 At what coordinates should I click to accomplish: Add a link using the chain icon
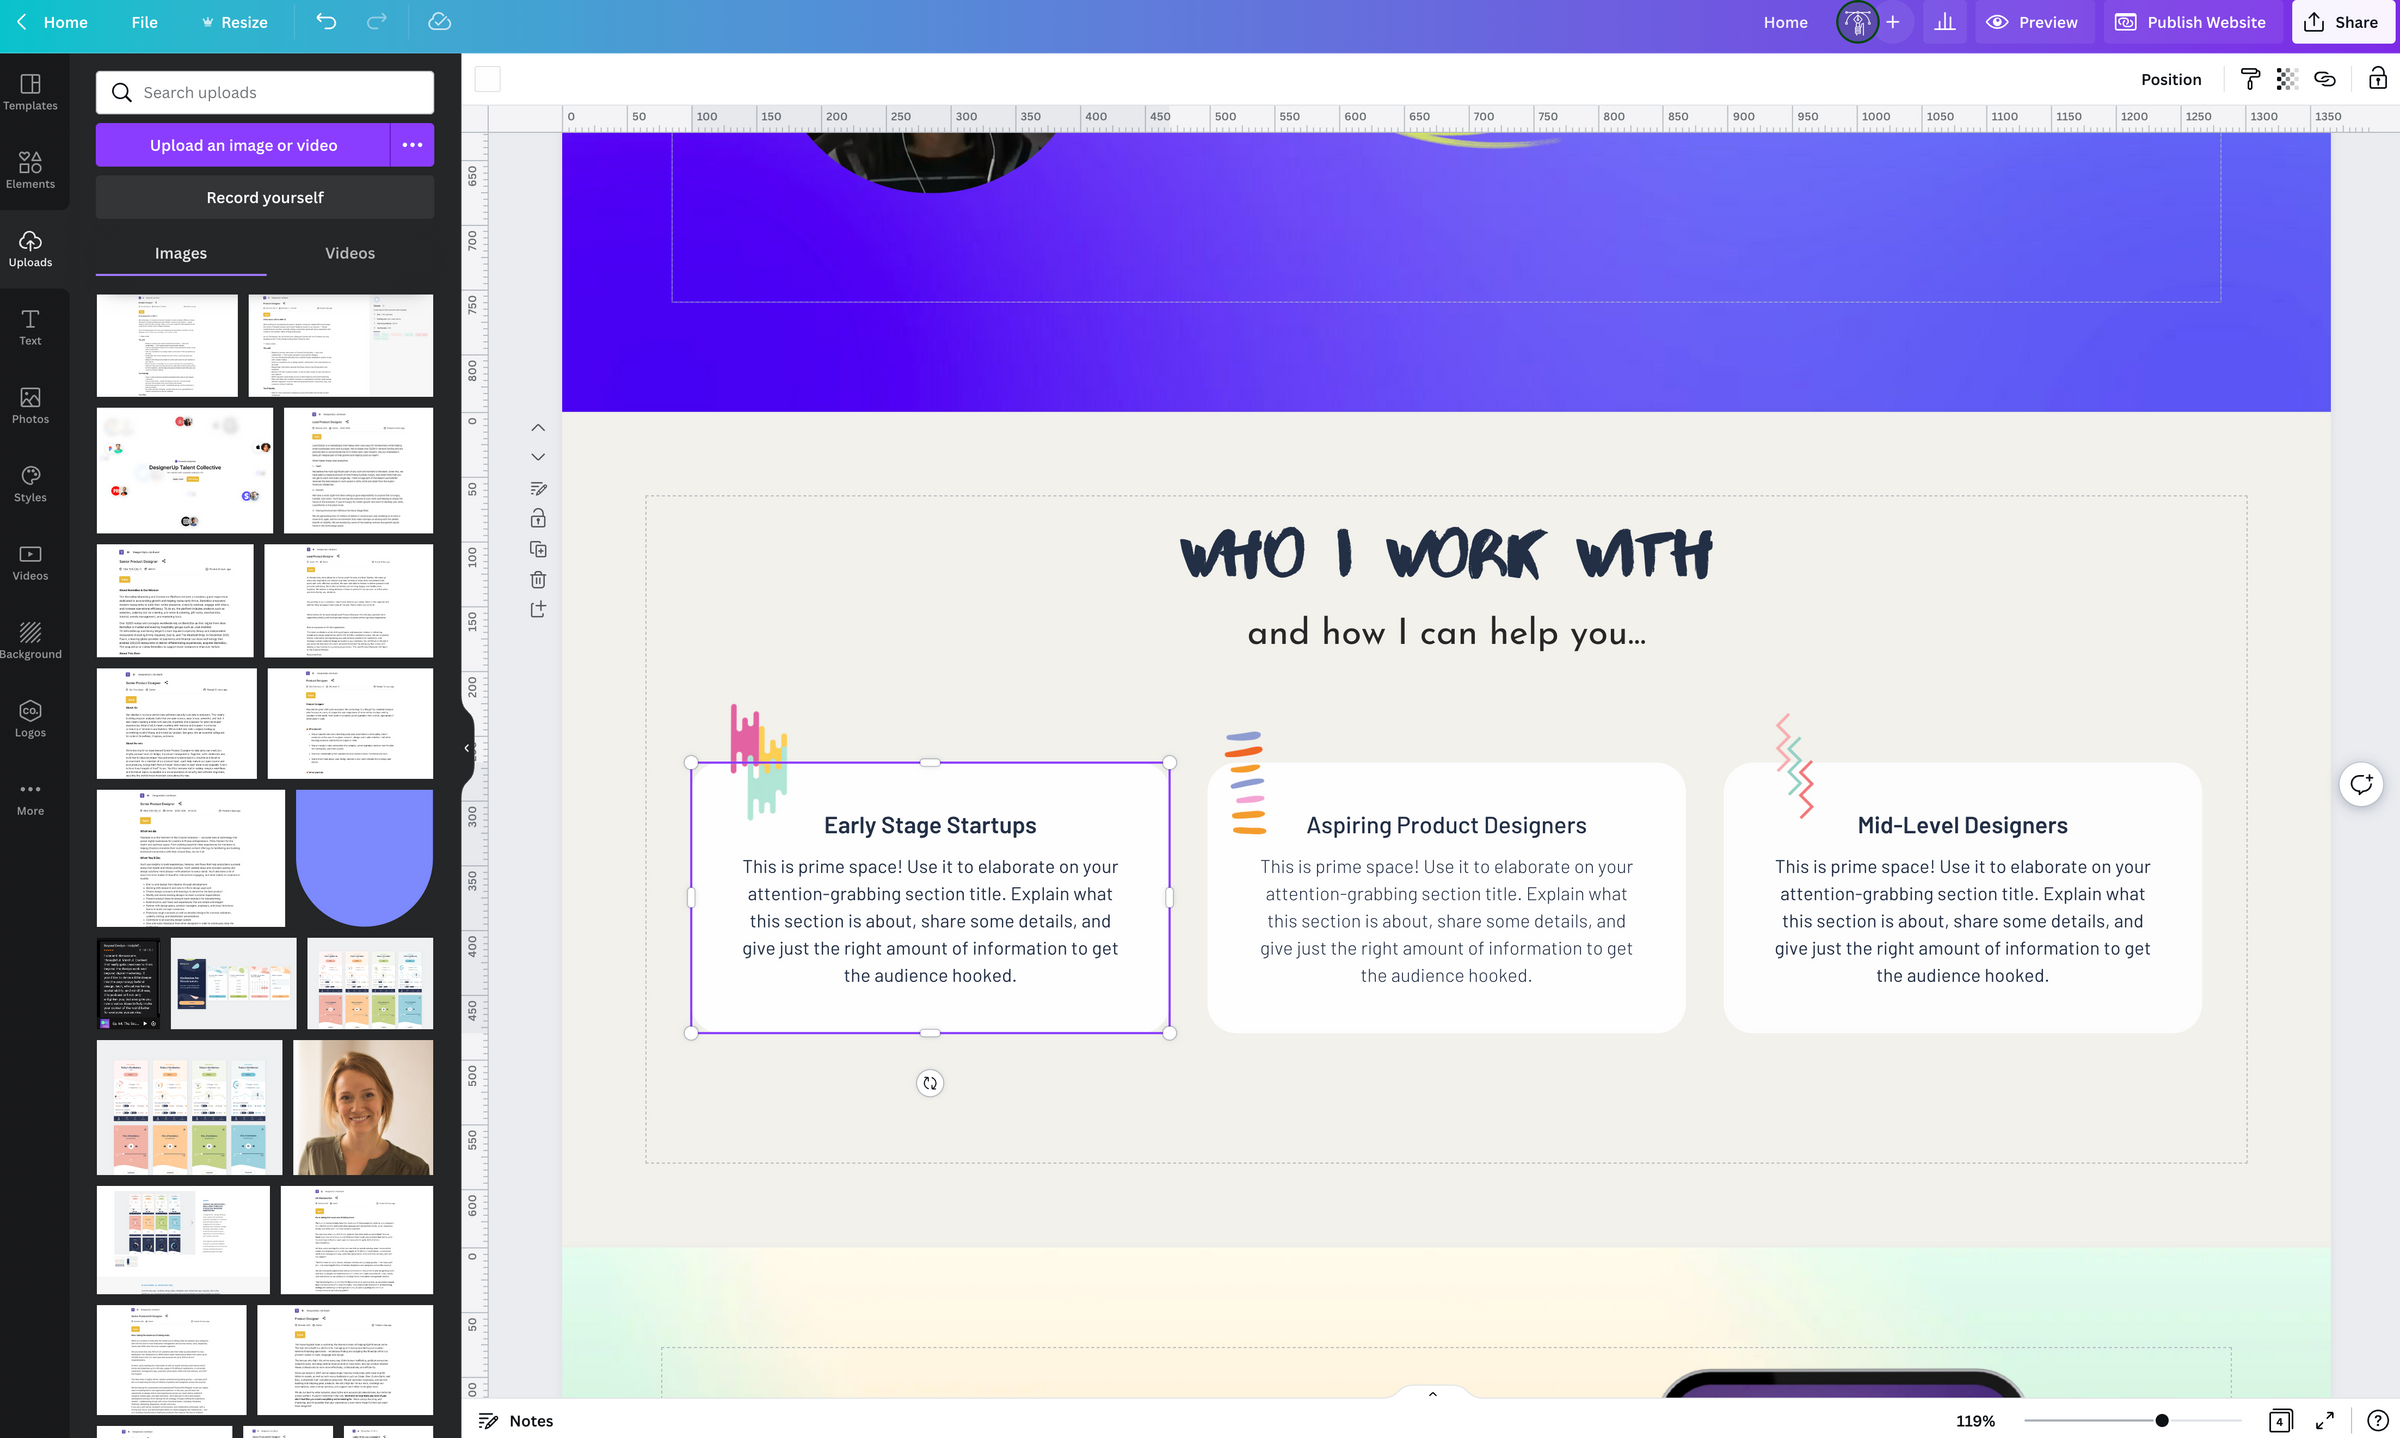(2325, 79)
